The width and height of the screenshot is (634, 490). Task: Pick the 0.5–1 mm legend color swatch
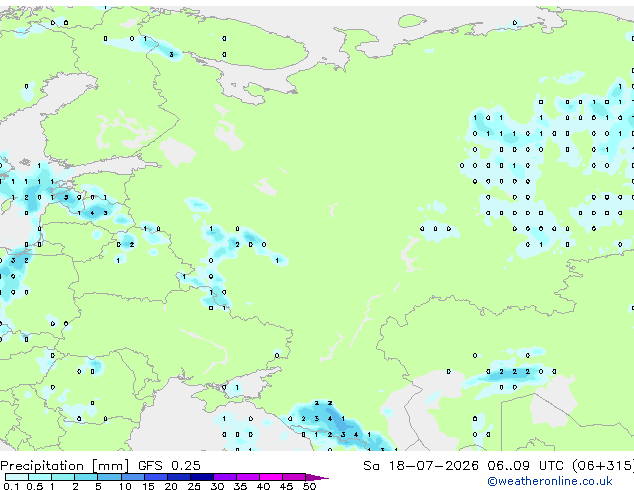tap(40, 477)
